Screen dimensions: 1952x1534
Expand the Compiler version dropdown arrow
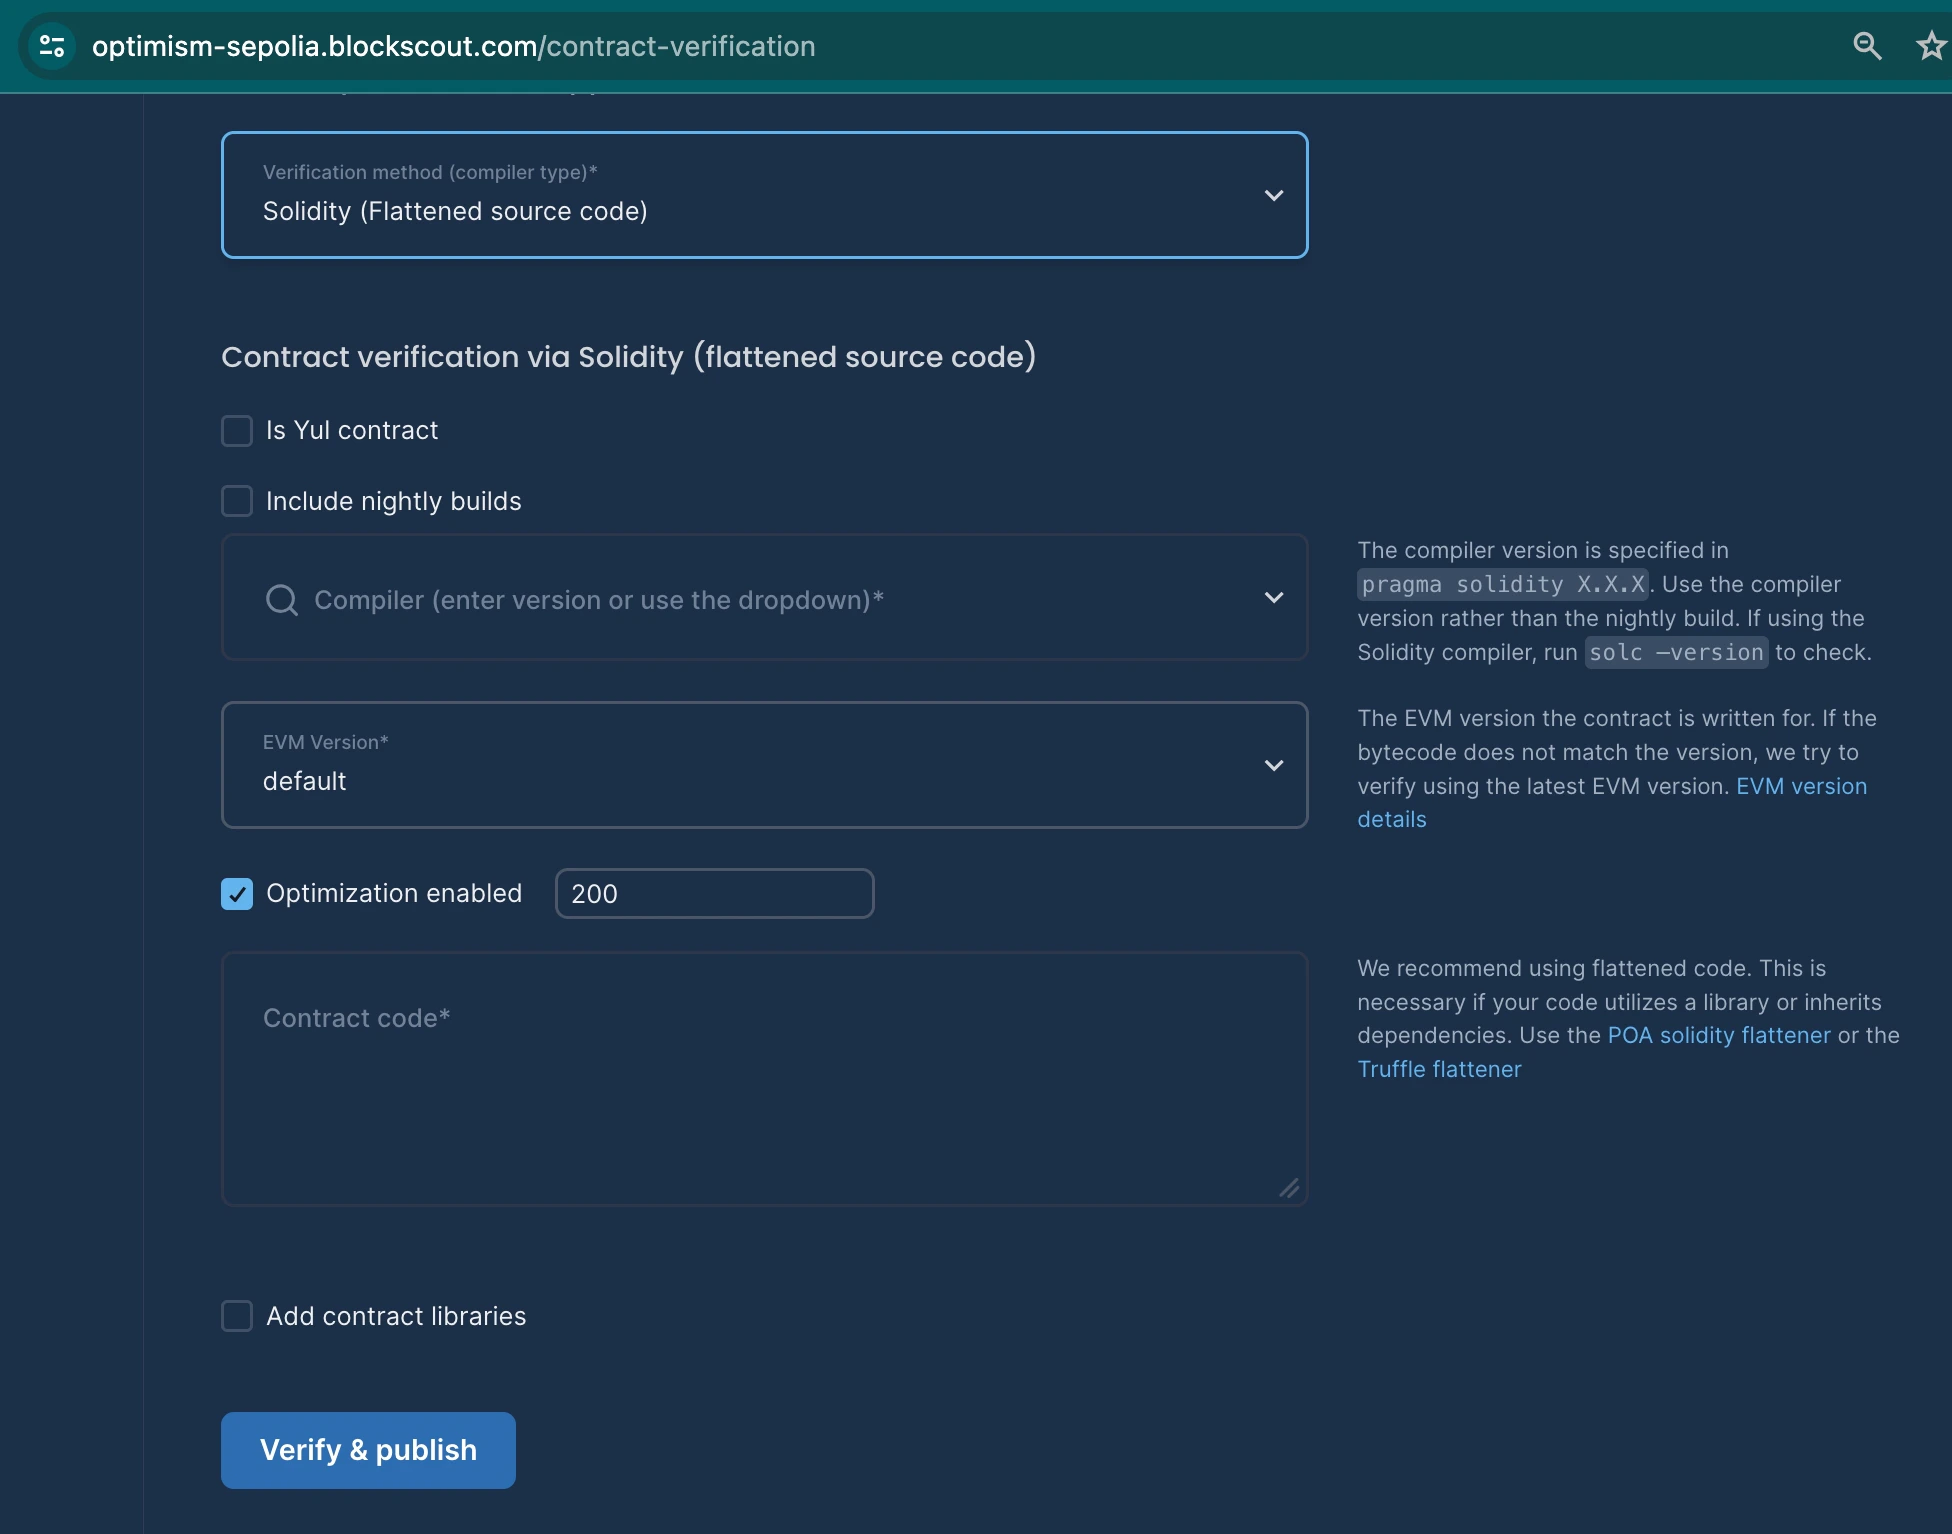coord(1273,598)
